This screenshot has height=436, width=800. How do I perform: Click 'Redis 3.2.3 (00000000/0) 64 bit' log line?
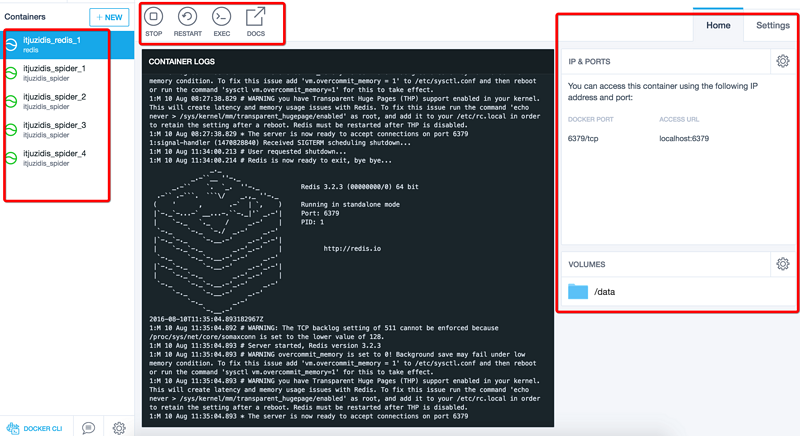click(x=359, y=187)
